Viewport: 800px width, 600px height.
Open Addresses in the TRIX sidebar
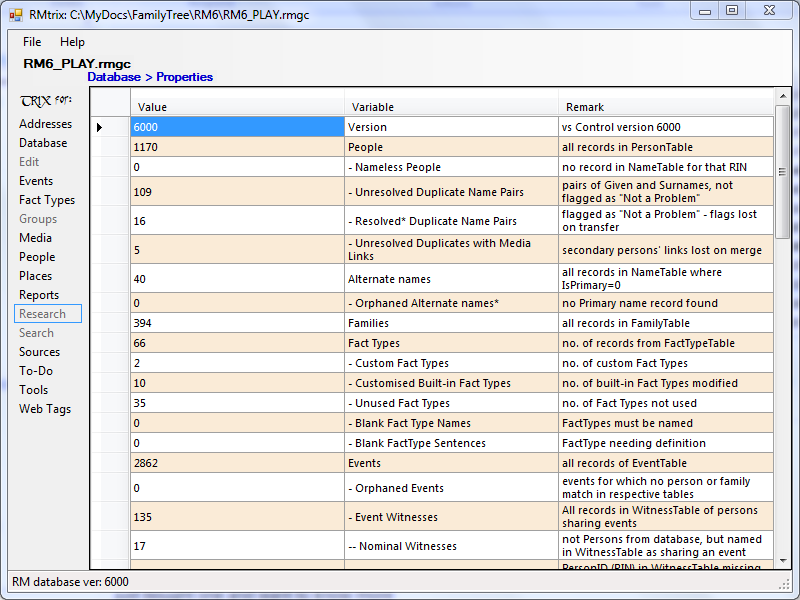click(x=45, y=124)
